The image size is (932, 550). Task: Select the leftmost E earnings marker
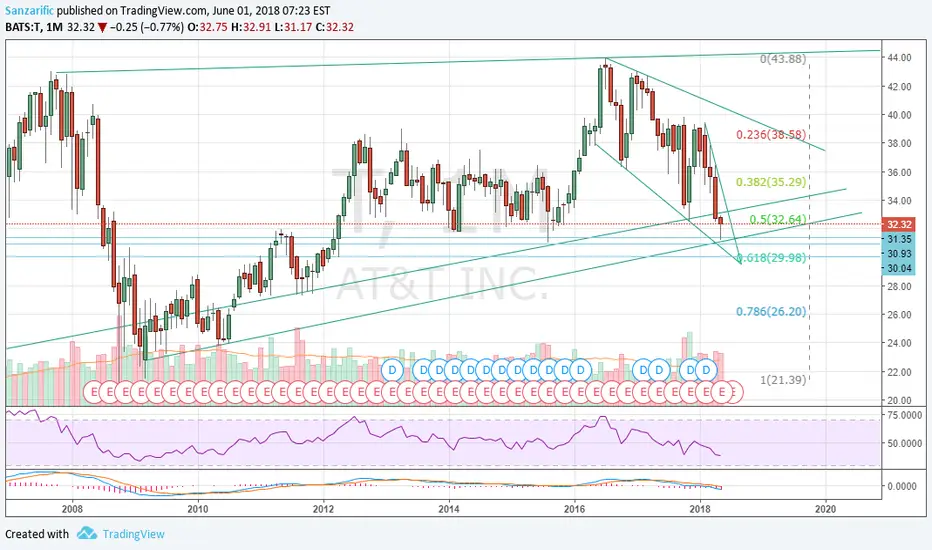(94, 392)
